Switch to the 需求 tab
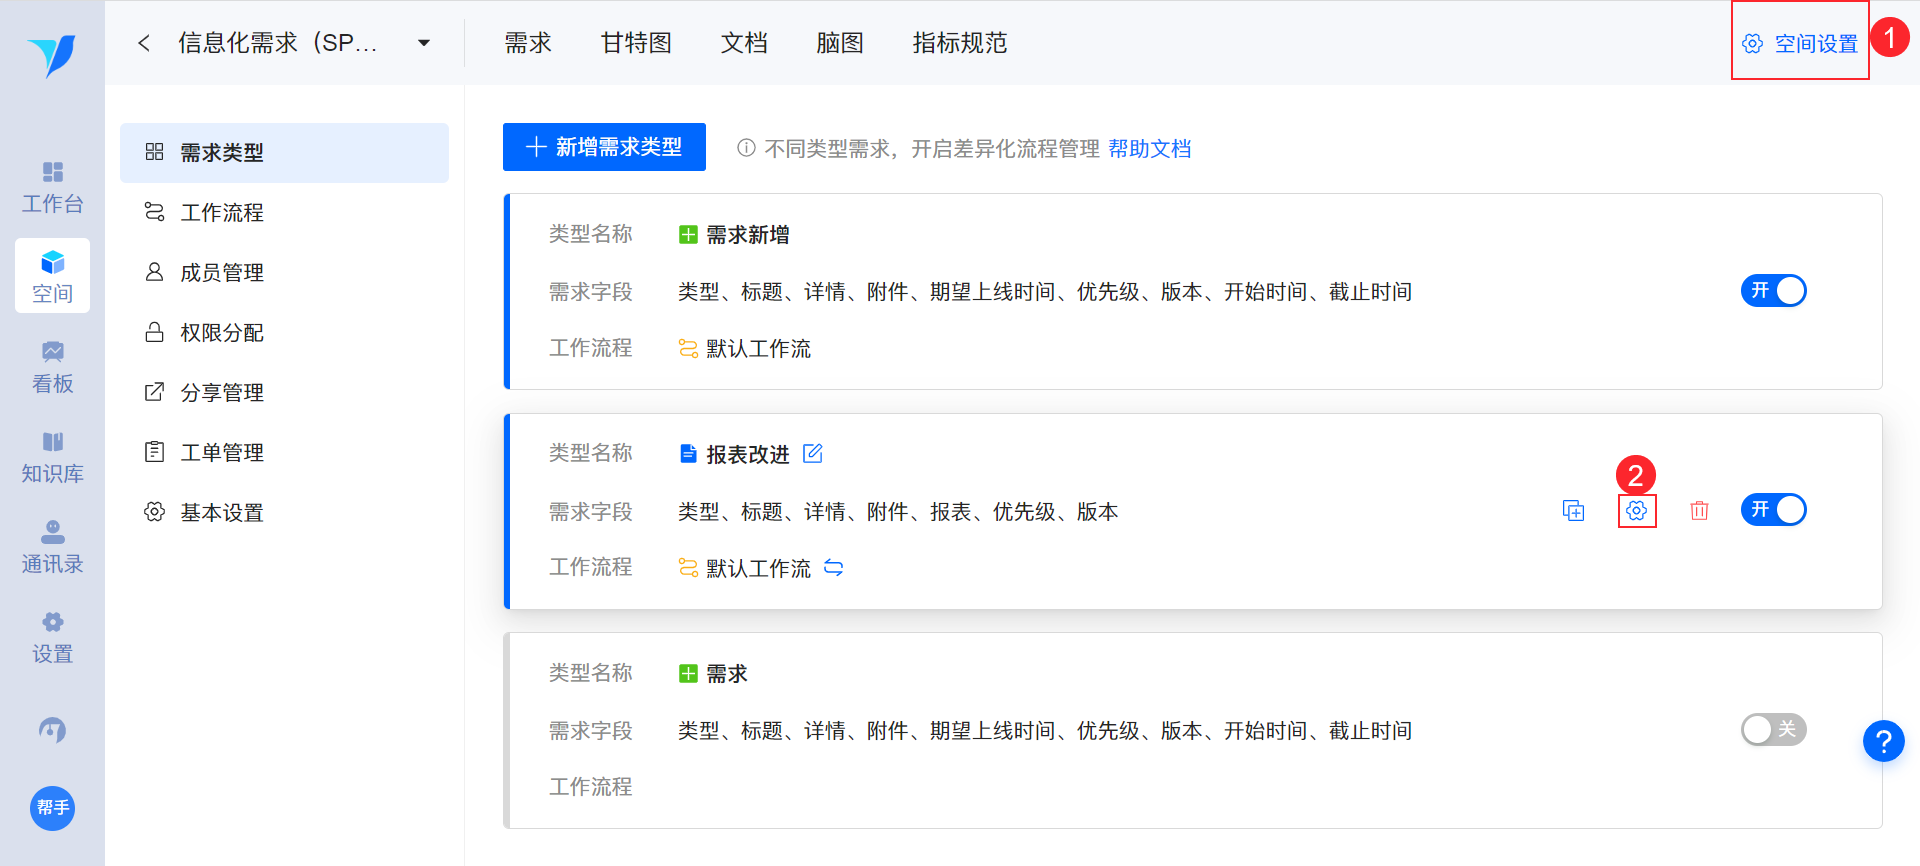 coord(528,43)
